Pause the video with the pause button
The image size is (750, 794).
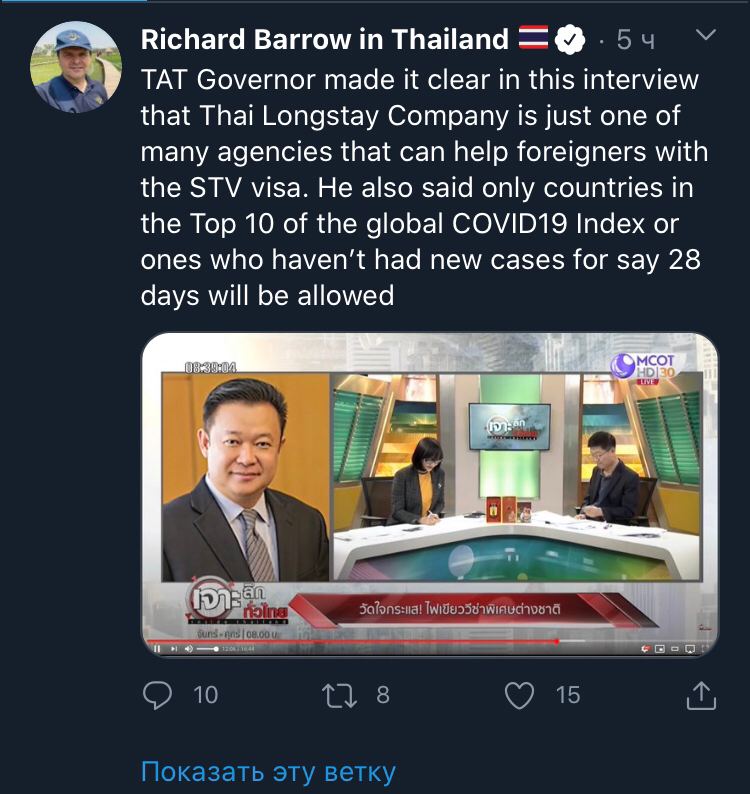tap(156, 649)
